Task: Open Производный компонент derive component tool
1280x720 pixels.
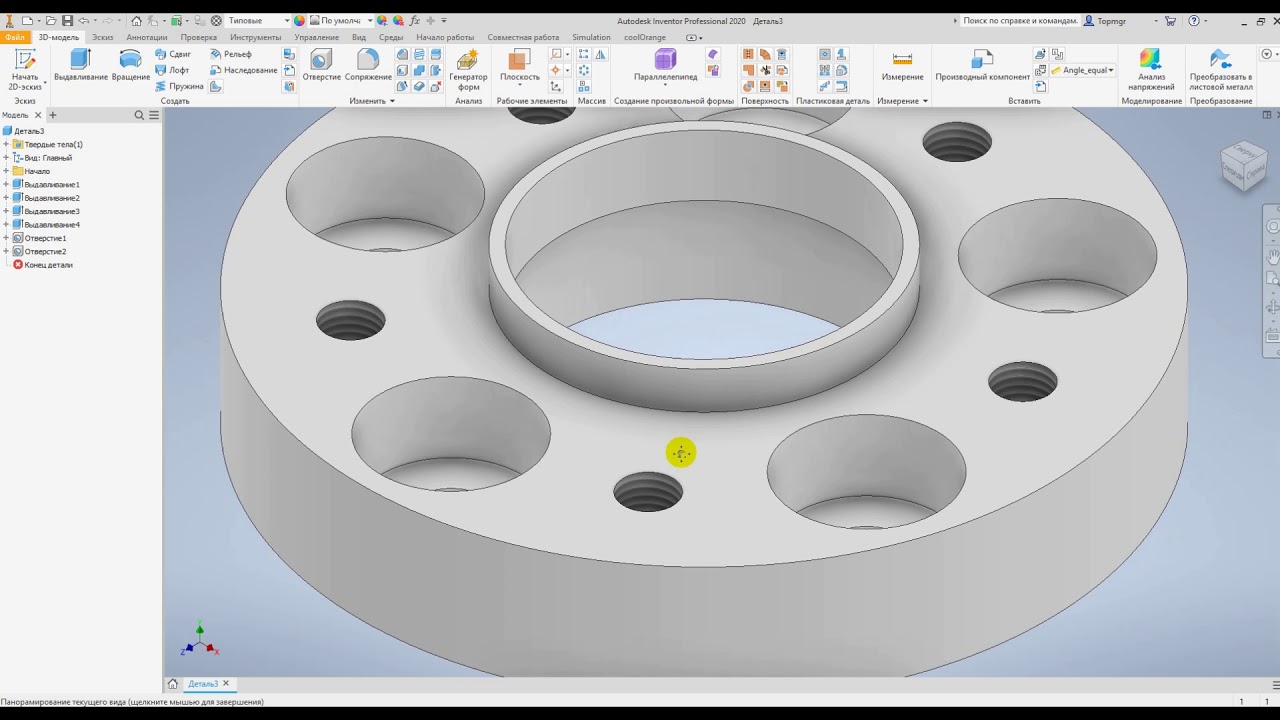Action: 982,66
